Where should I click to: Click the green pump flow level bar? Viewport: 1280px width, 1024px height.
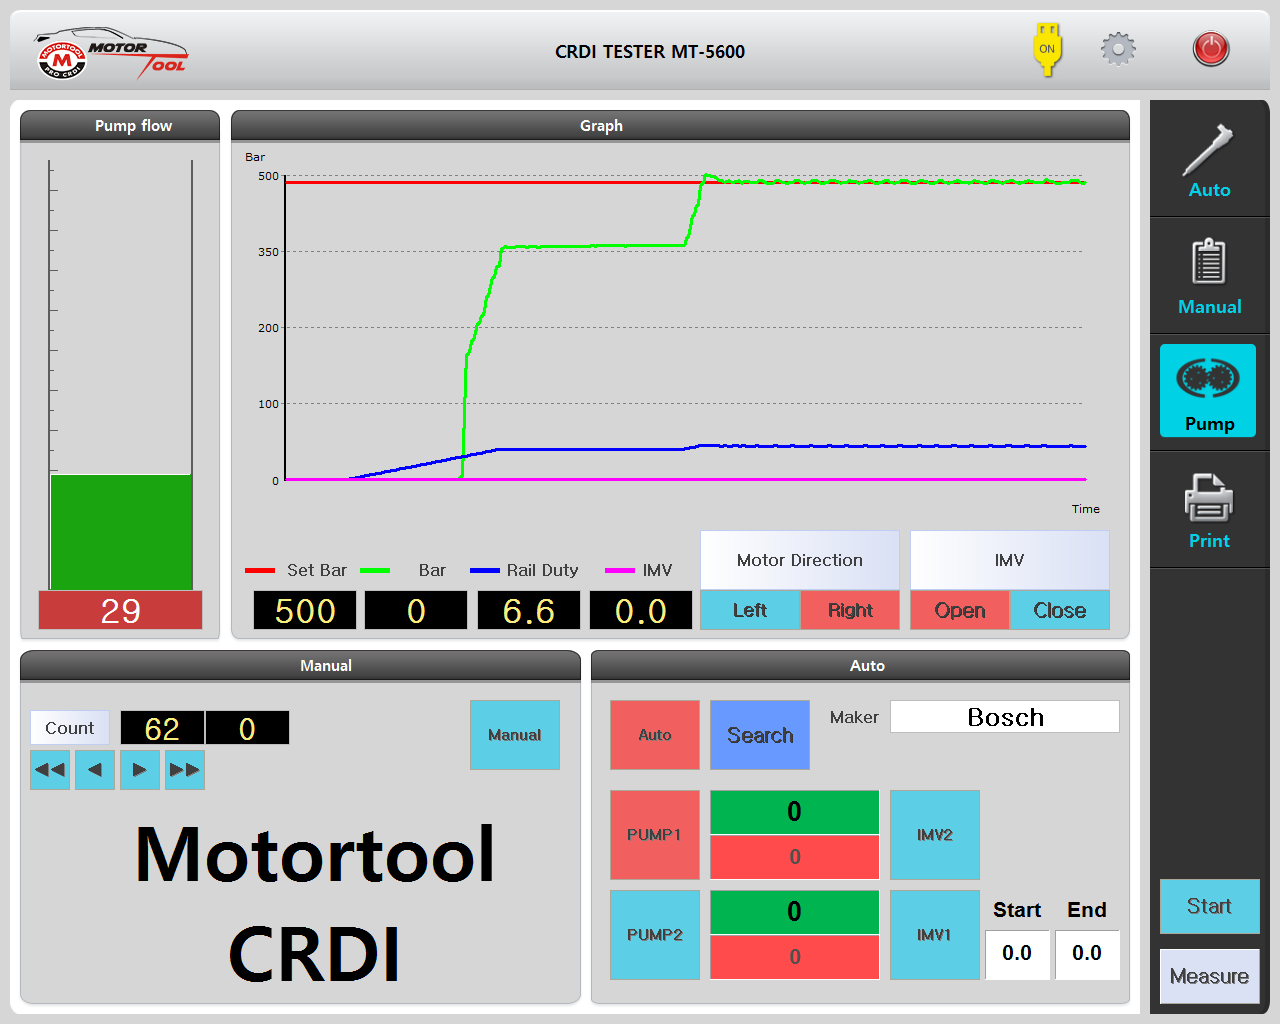click(x=121, y=532)
